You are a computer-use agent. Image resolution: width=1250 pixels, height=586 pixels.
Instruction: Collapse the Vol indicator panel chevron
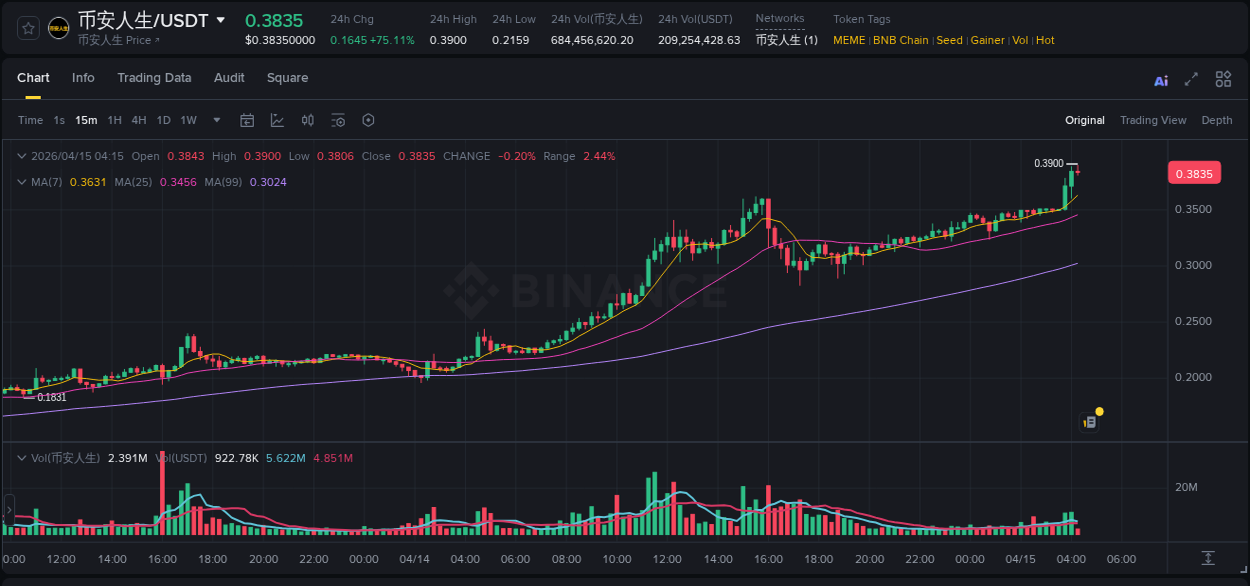[21, 457]
